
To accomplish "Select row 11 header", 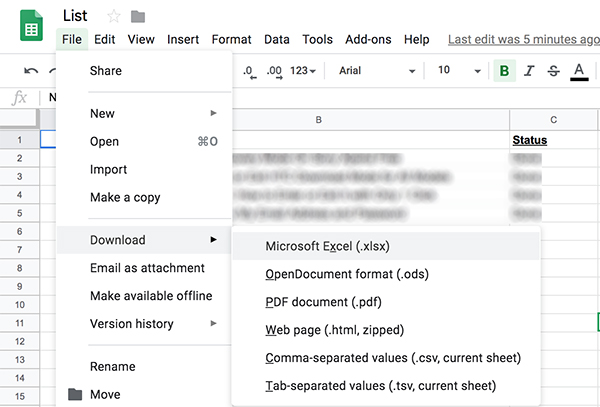I will pyautogui.click(x=20, y=323).
